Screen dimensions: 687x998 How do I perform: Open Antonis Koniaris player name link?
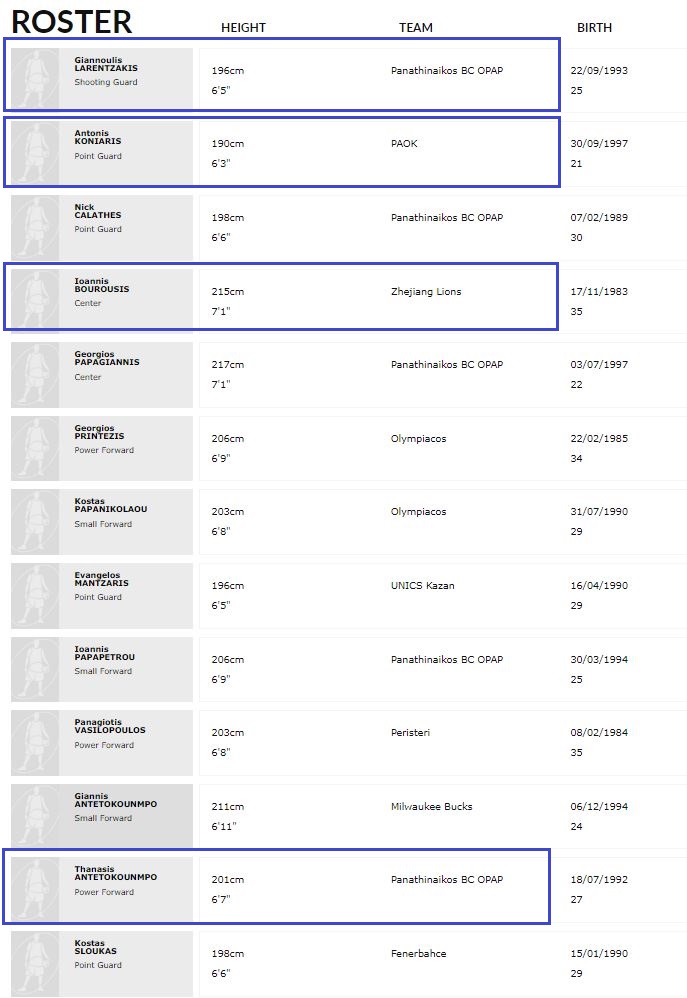tap(98, 137)
